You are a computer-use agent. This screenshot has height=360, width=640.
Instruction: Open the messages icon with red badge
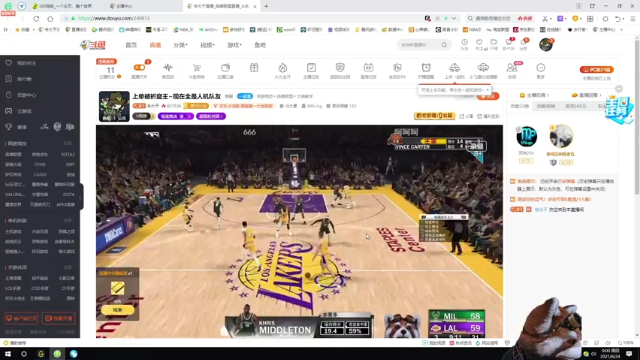(x=524, y=44)
